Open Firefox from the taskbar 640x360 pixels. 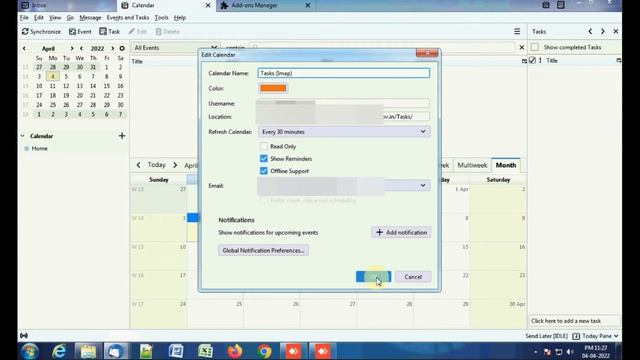coord(235,351)
